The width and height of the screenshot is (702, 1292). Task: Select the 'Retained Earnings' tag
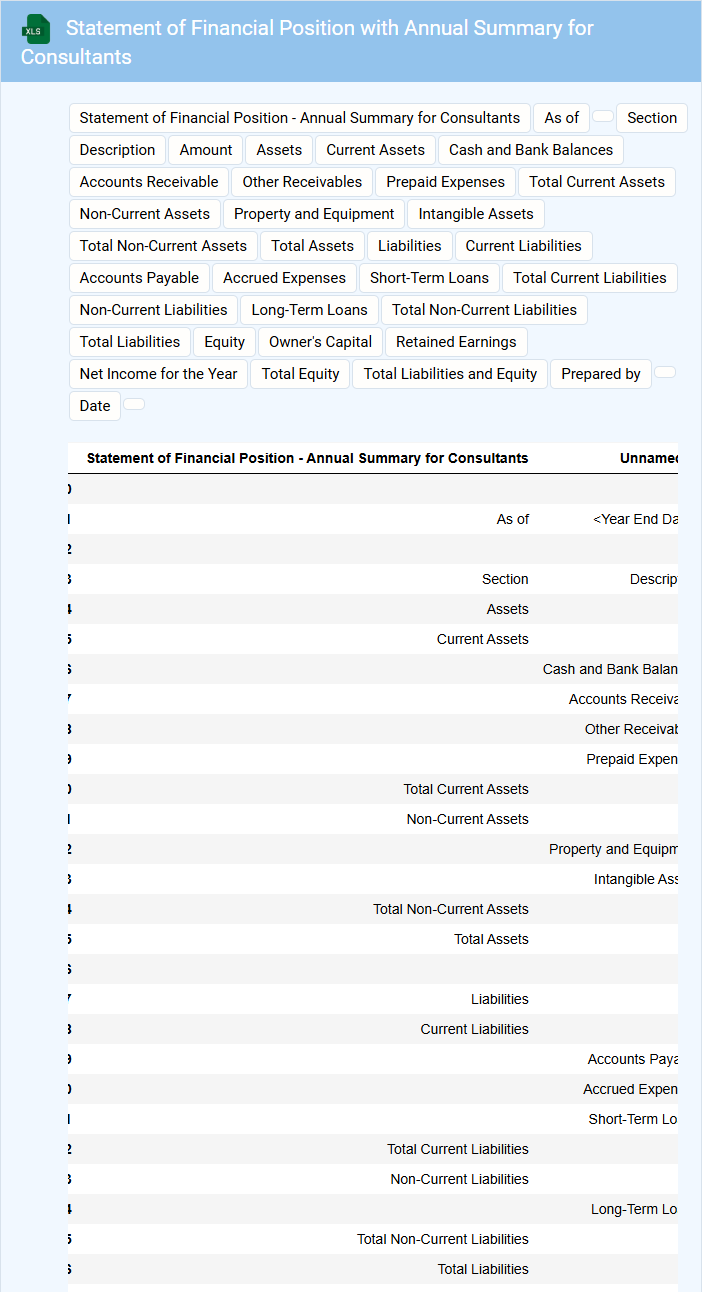point(456,342)
